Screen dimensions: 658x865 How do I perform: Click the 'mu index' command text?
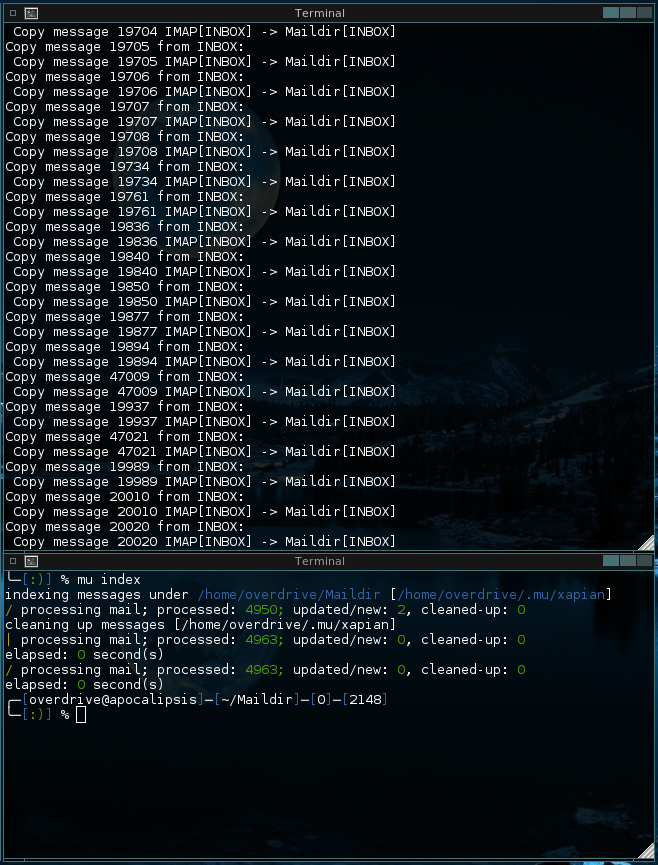pos(109,580)
